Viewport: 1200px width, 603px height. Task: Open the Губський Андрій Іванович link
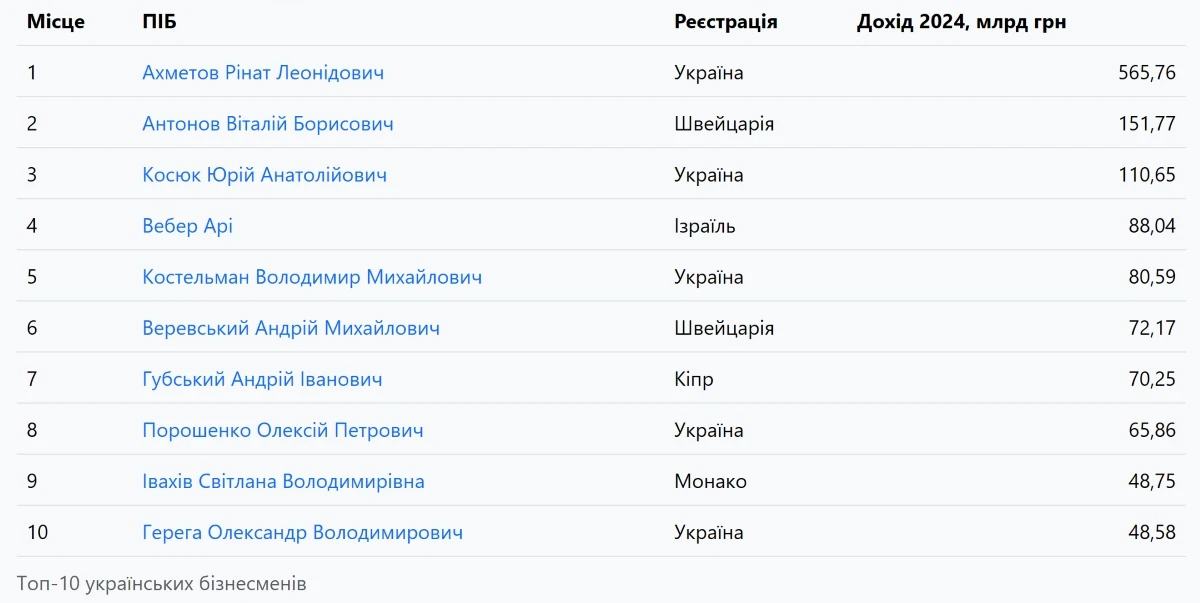point(262,379)
